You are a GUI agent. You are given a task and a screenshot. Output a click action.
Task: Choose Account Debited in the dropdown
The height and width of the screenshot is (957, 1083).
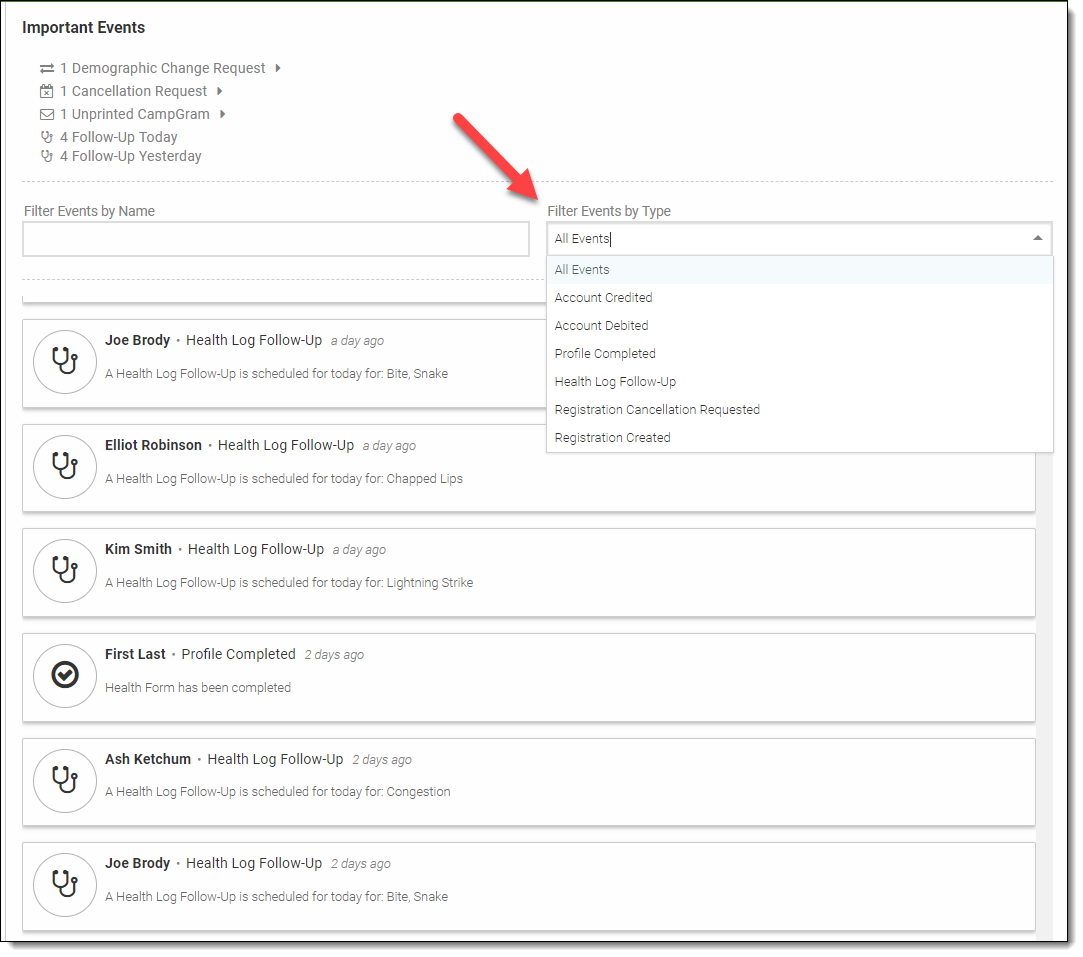coord(601,326)
